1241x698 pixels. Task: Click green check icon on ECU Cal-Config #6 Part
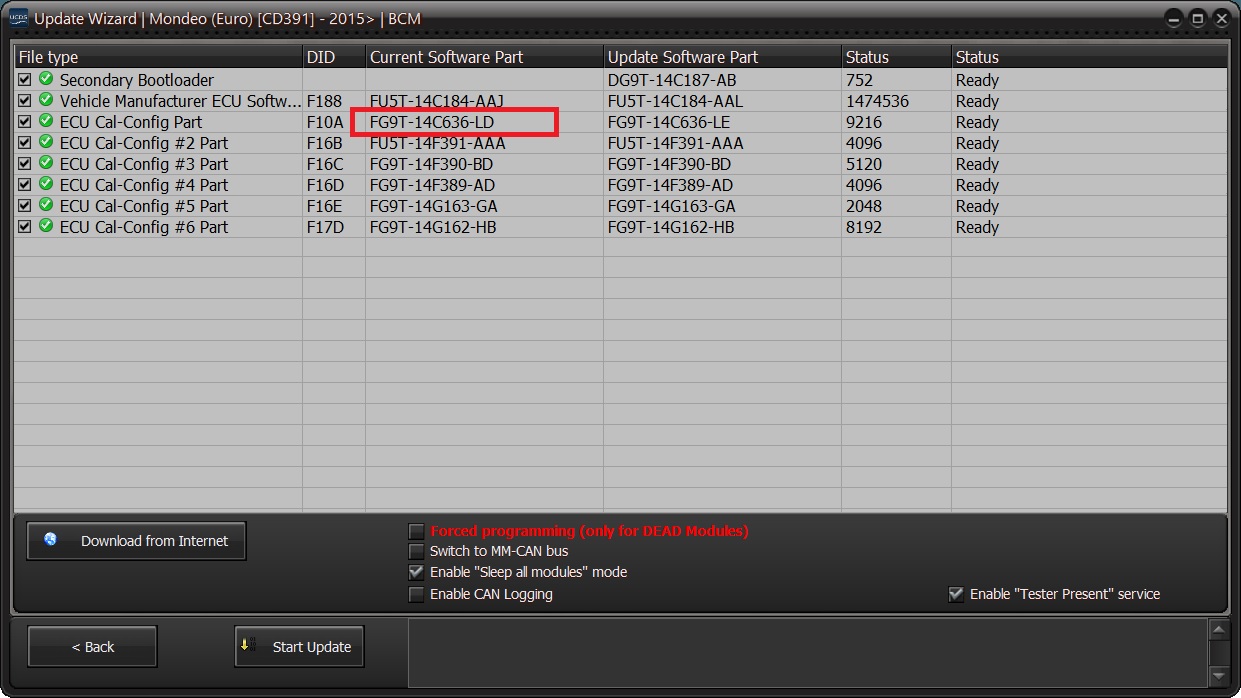pos(46,227)
